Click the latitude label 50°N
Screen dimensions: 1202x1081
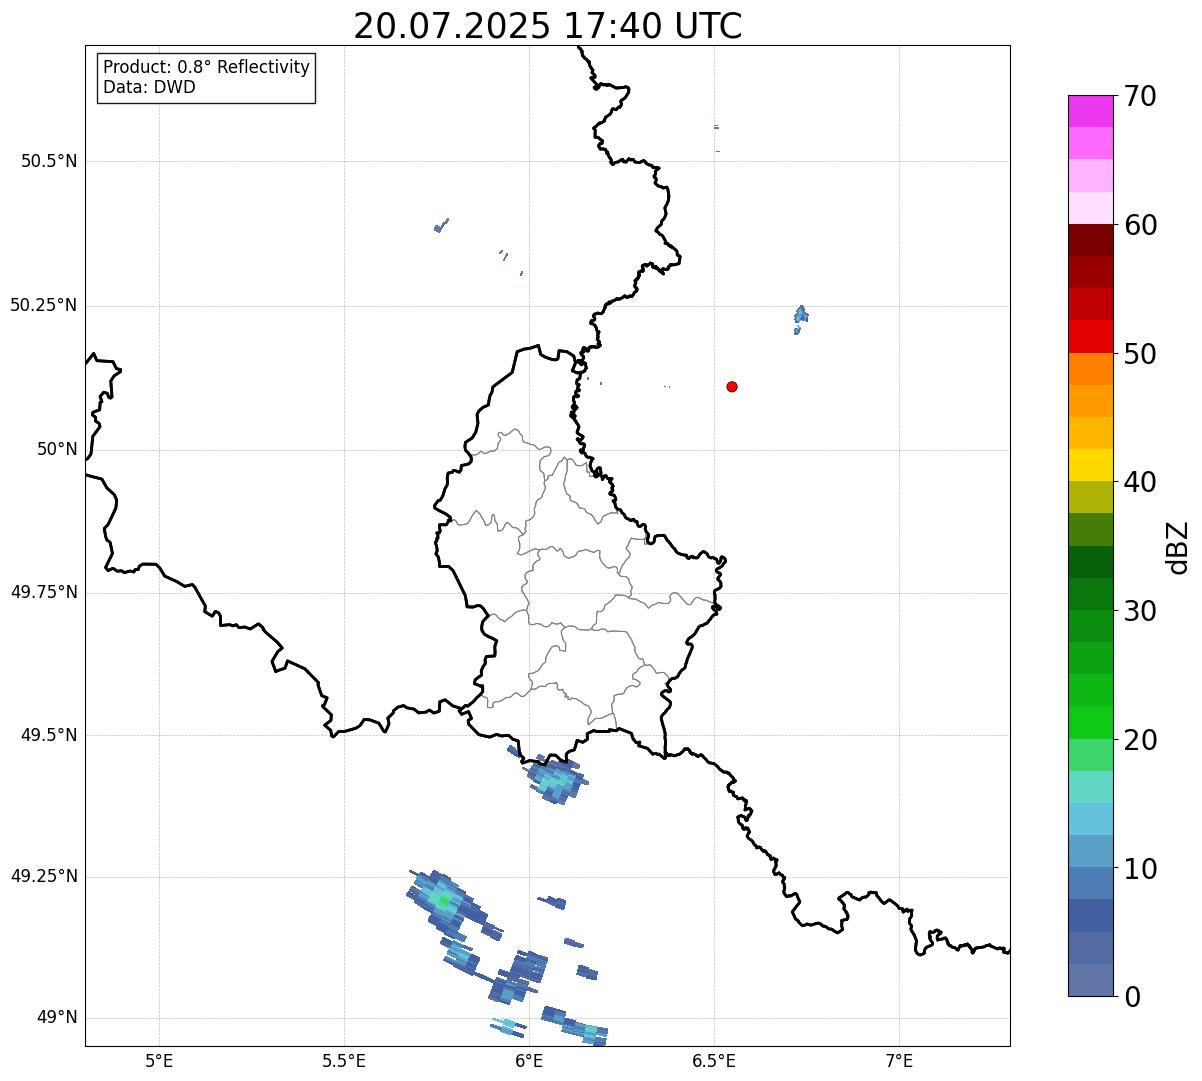(x=57, y=449)
